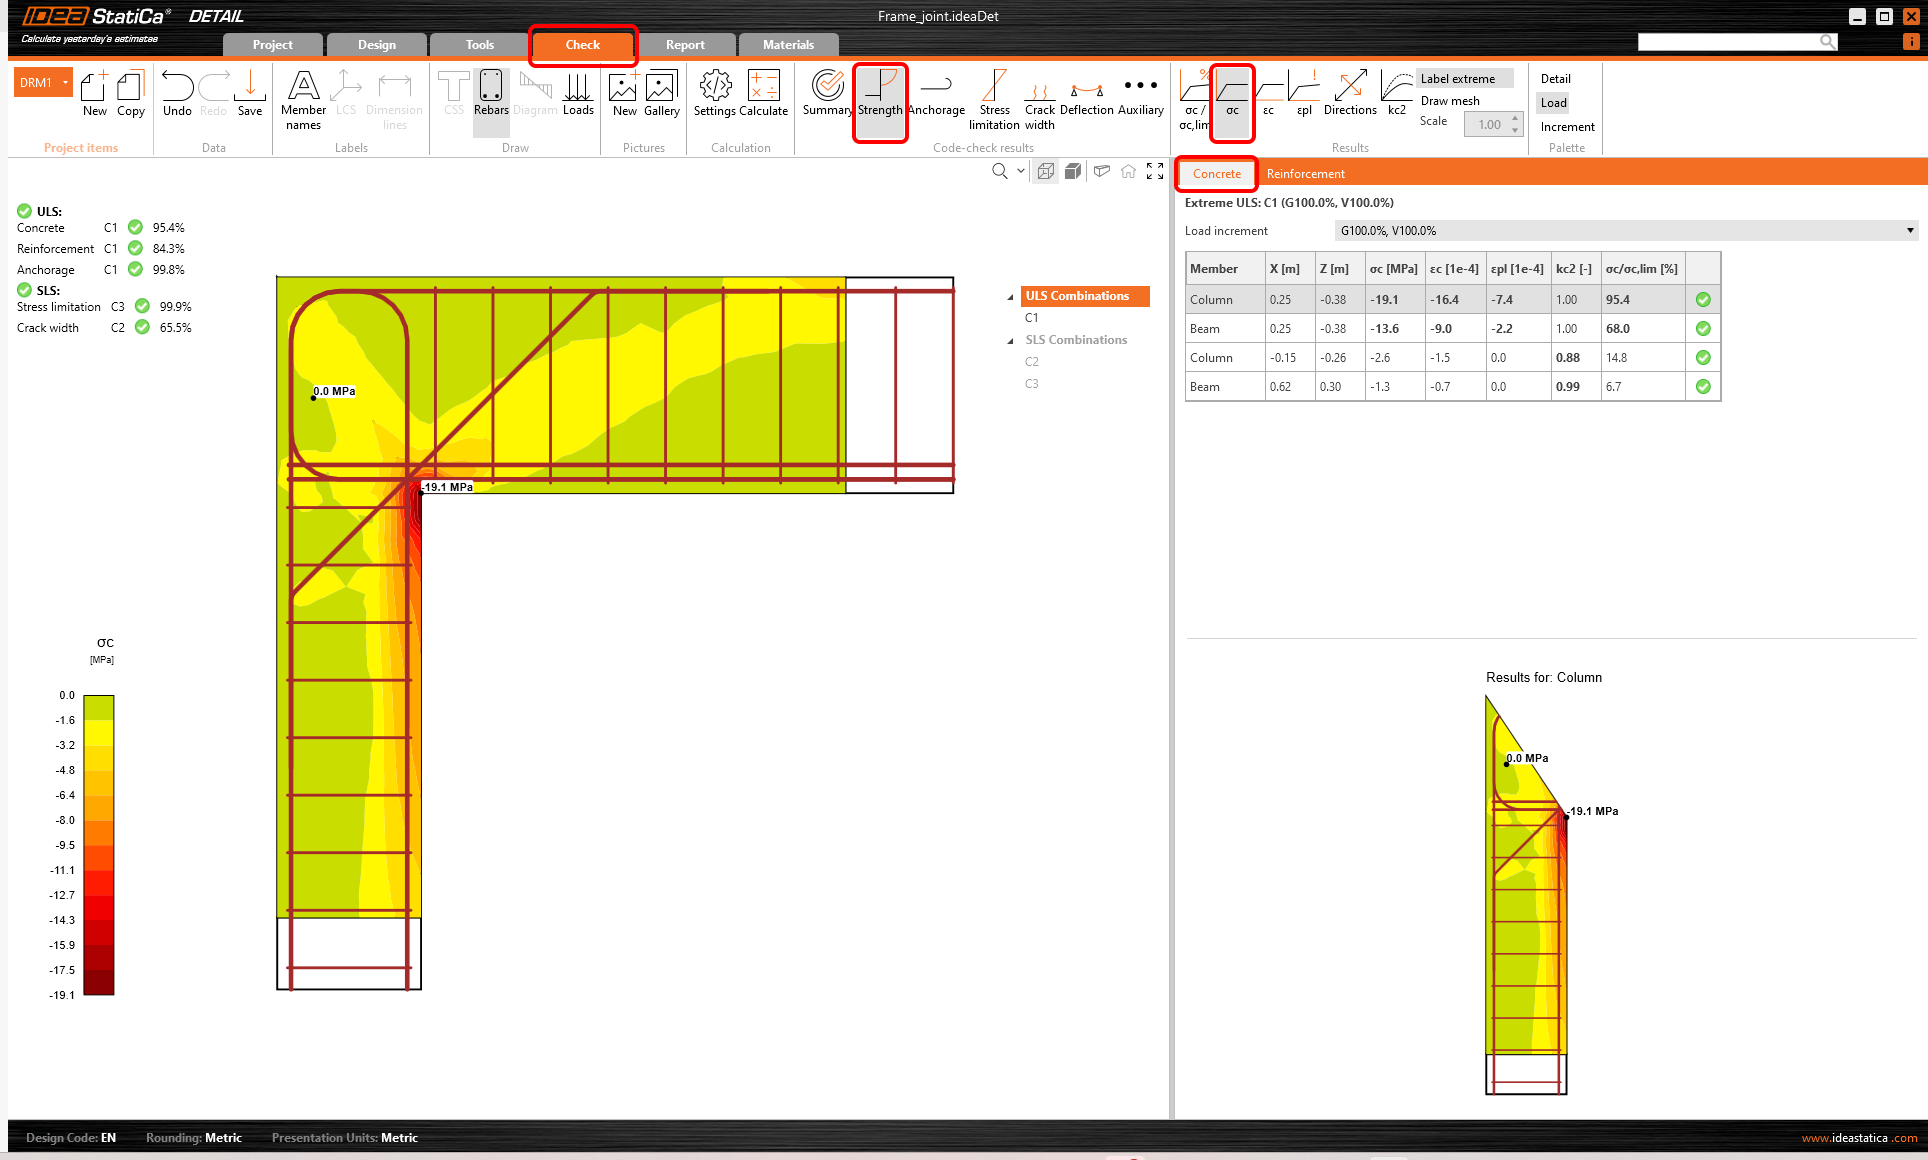Open the Gallery of pictures
Image resolution: width=1928 pixels, height=1160 pixels.
point(661,95)
